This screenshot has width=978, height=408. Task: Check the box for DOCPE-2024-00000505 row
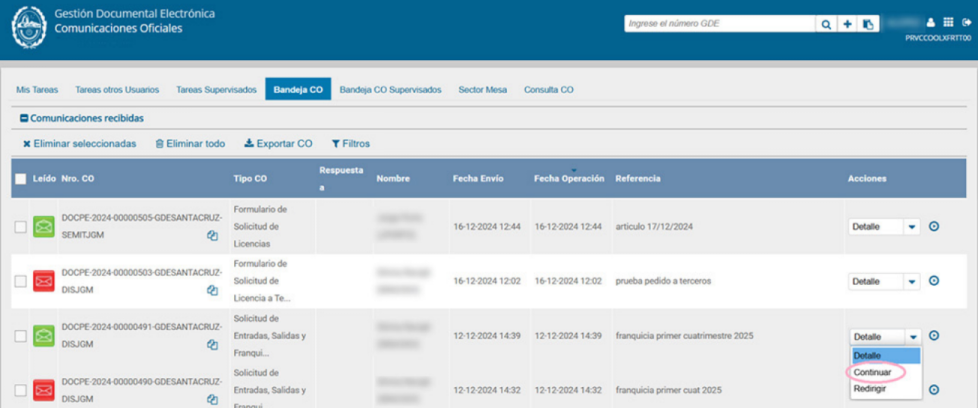[21, 227]
